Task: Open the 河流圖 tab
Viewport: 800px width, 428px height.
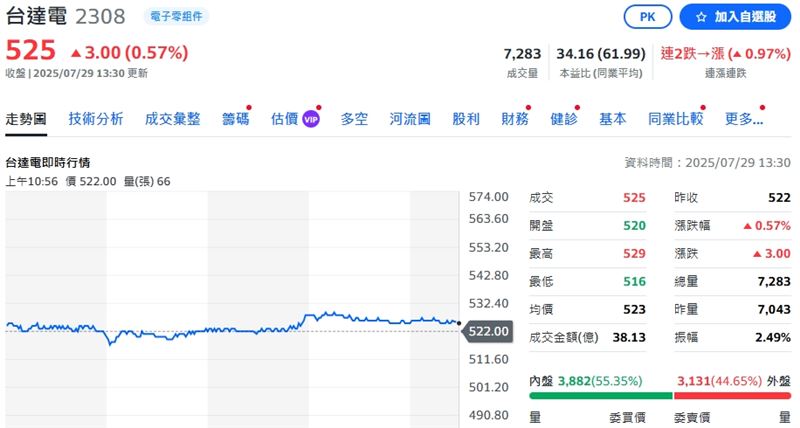Action: coord(410,119)
